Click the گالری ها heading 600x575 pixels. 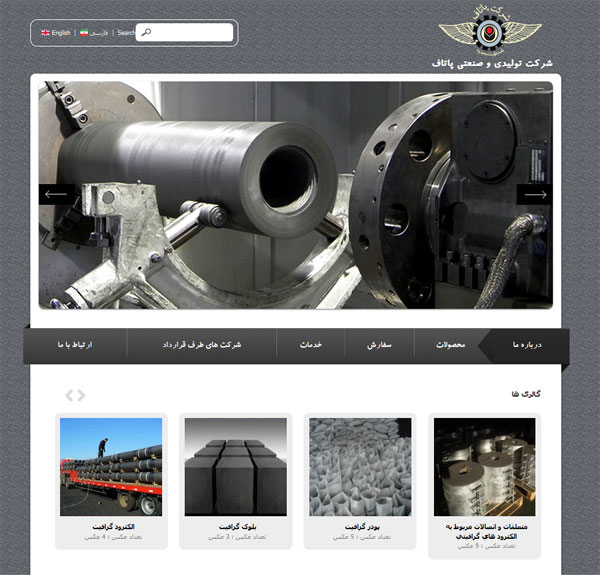click(x=526, y=394)
